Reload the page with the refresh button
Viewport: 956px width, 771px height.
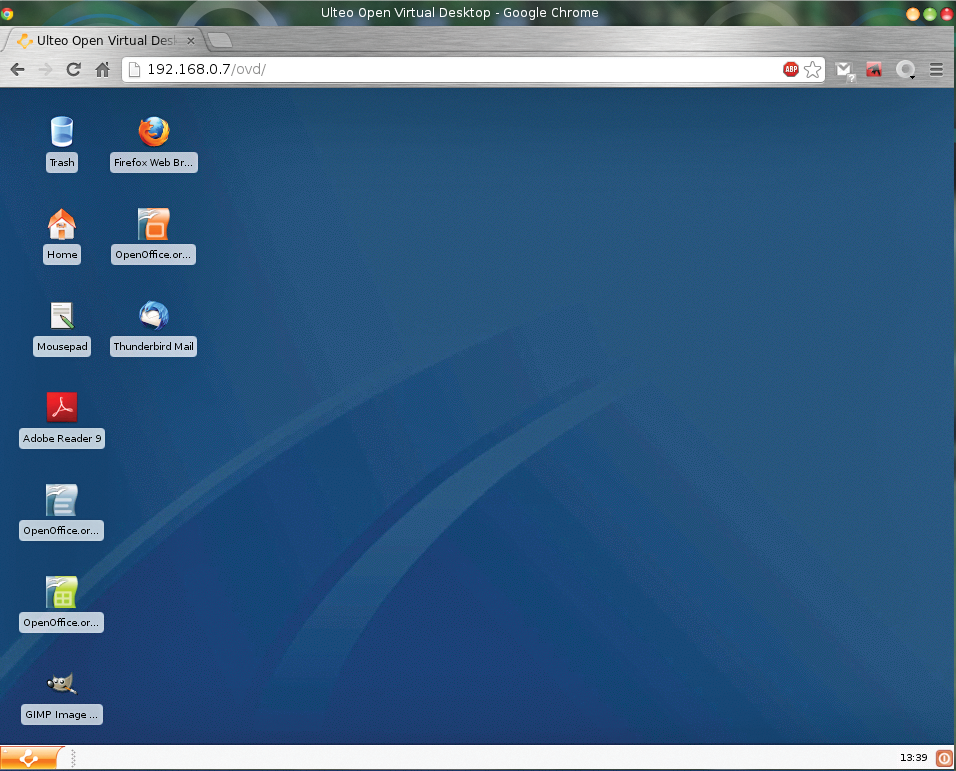[73, 69]
